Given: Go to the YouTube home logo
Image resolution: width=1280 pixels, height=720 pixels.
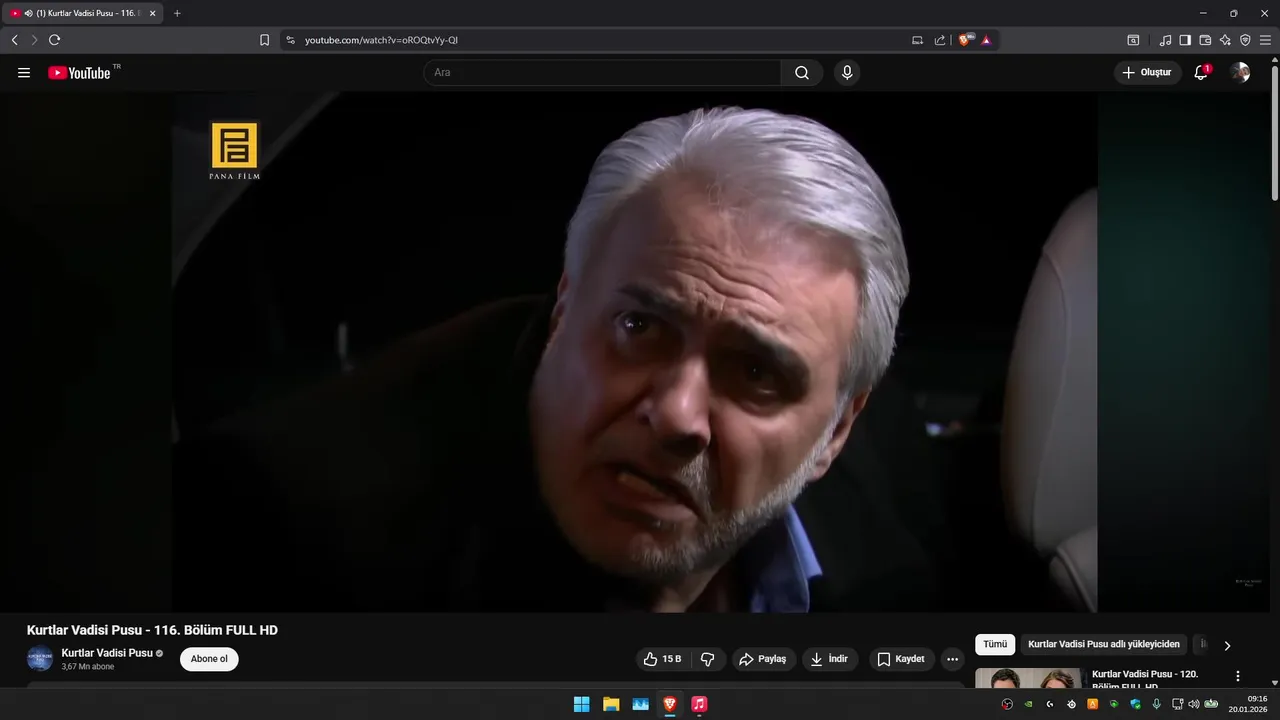Looking at the screenshot, I should click(x=80, y=73).
